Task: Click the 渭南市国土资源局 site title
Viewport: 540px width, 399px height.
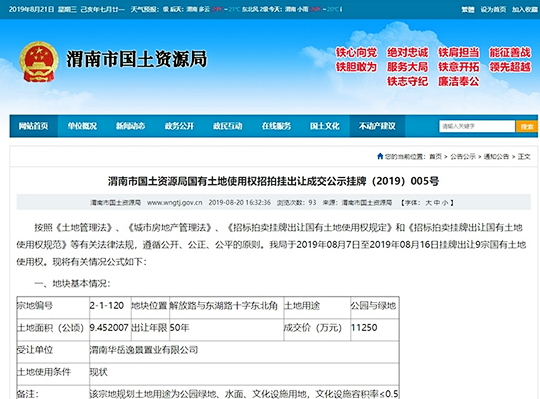Action: 136,59
